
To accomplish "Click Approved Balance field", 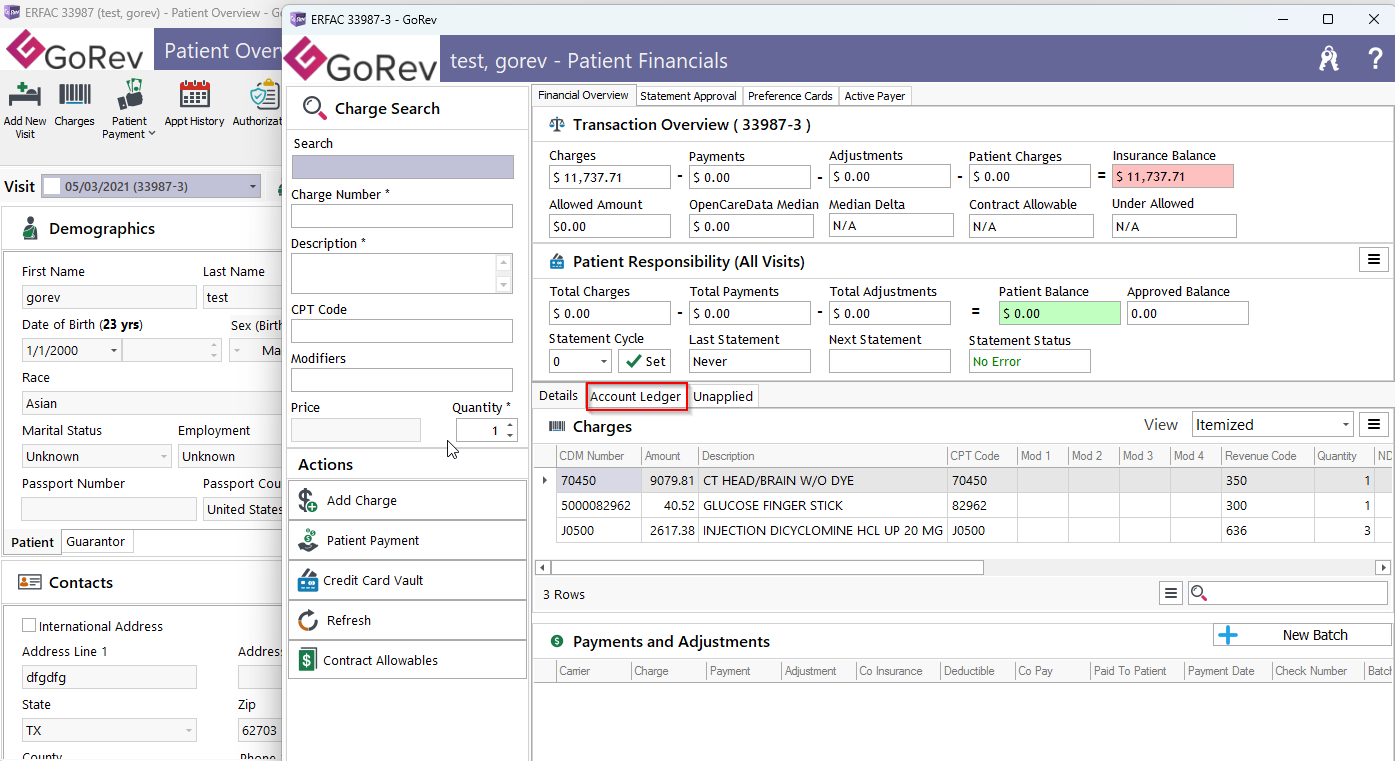I will 1188,313.
